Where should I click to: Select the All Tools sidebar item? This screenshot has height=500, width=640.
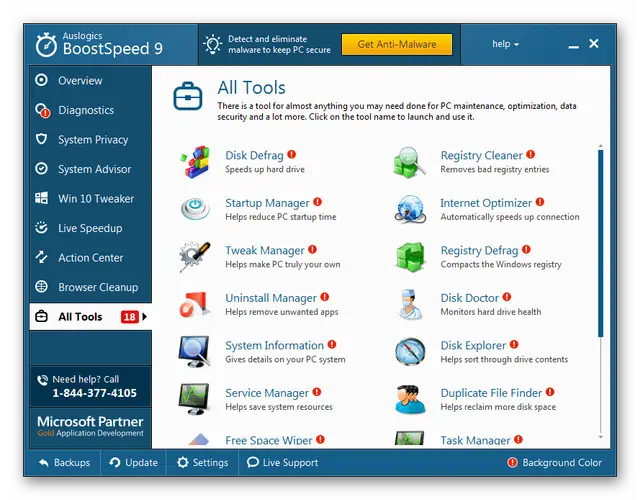click(x=91, y=316)
